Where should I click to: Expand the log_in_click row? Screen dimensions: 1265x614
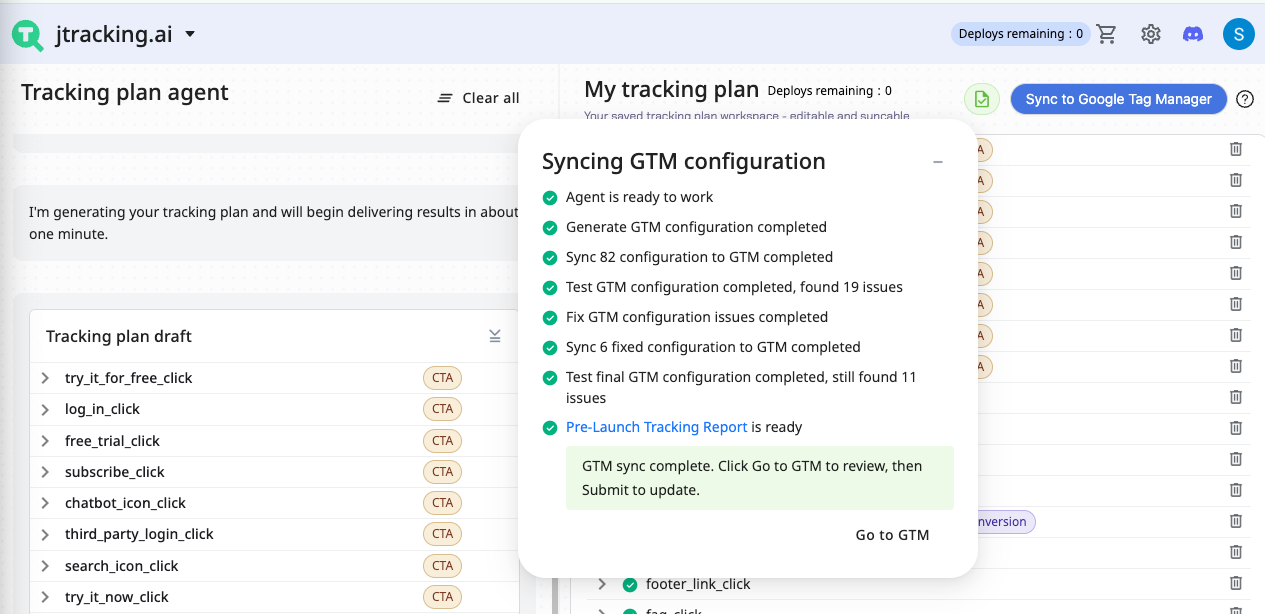(x=45, y=409)
